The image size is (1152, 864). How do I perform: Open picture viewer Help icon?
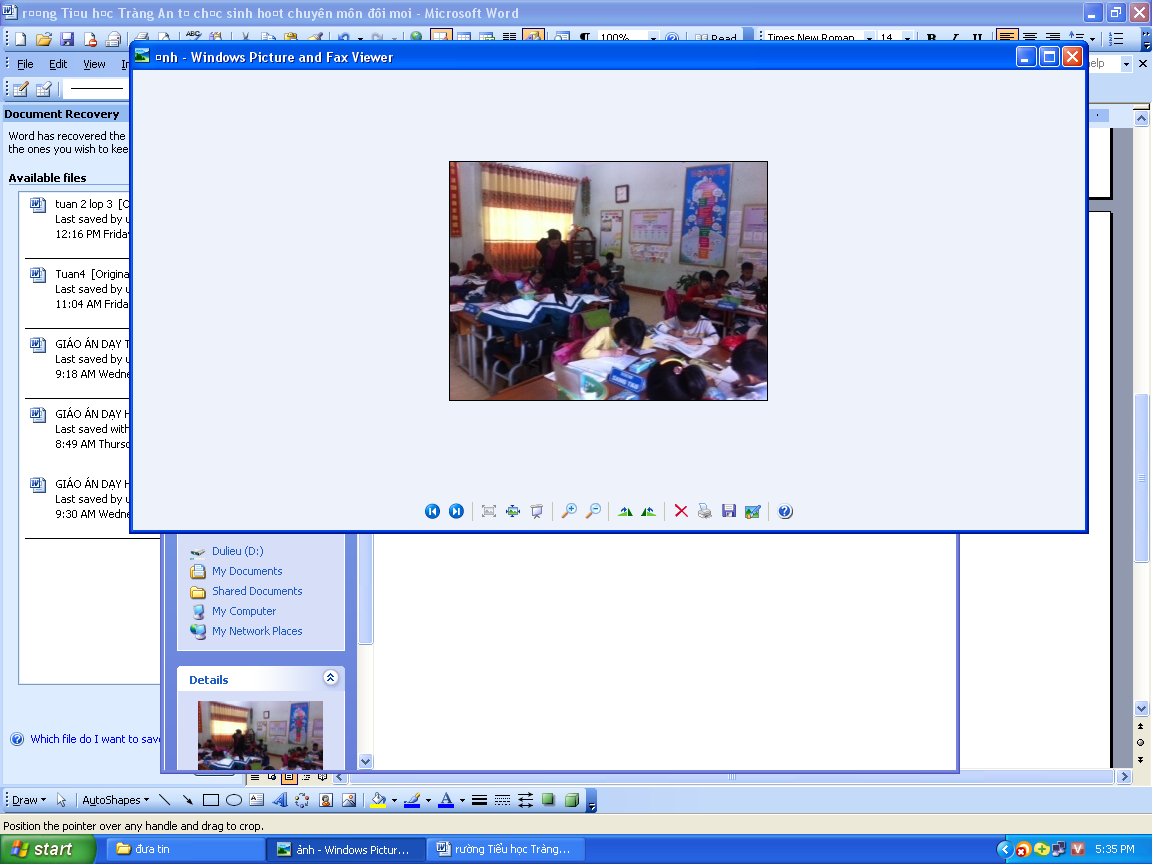[x=785, y=511]
